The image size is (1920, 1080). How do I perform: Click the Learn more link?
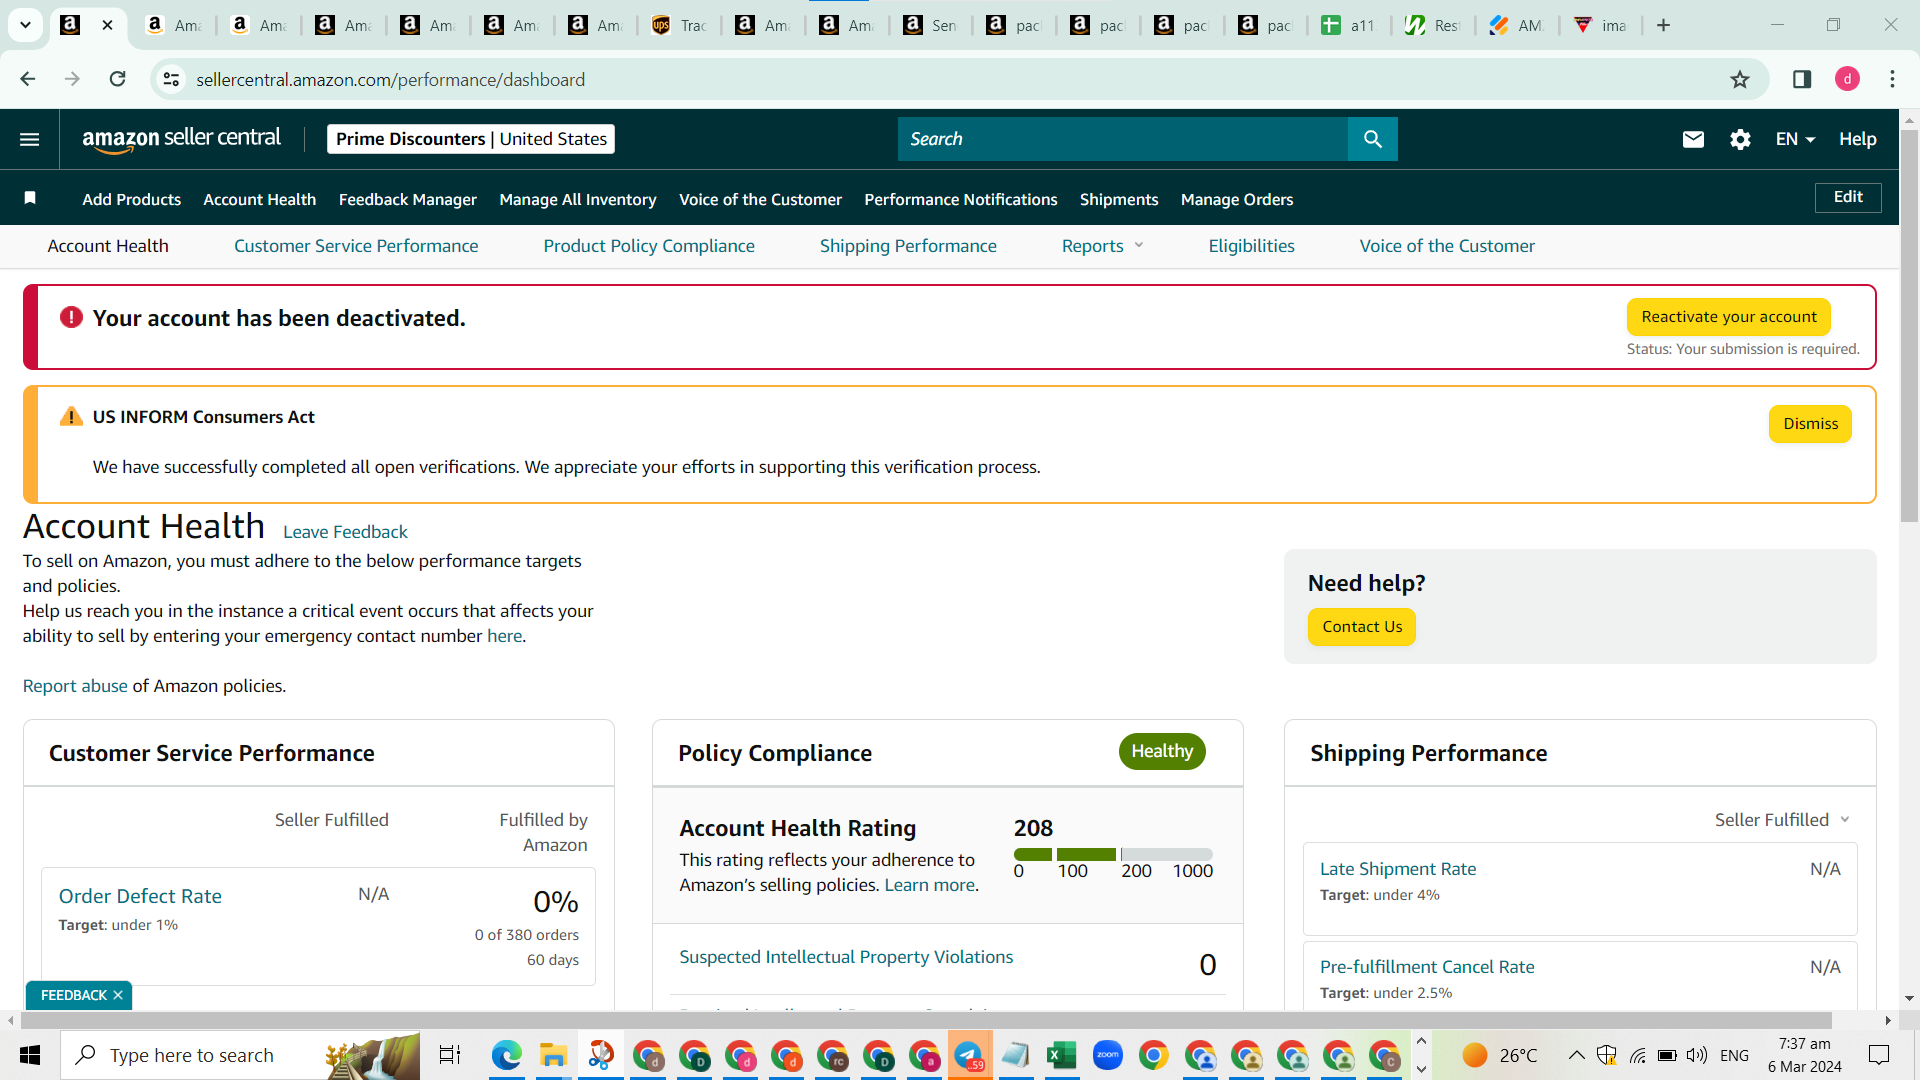[929, 885]
